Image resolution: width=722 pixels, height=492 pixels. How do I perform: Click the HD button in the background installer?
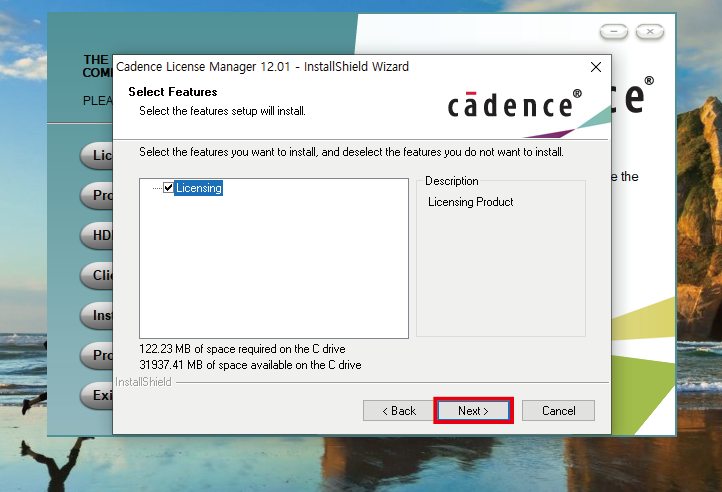(96, 235)
